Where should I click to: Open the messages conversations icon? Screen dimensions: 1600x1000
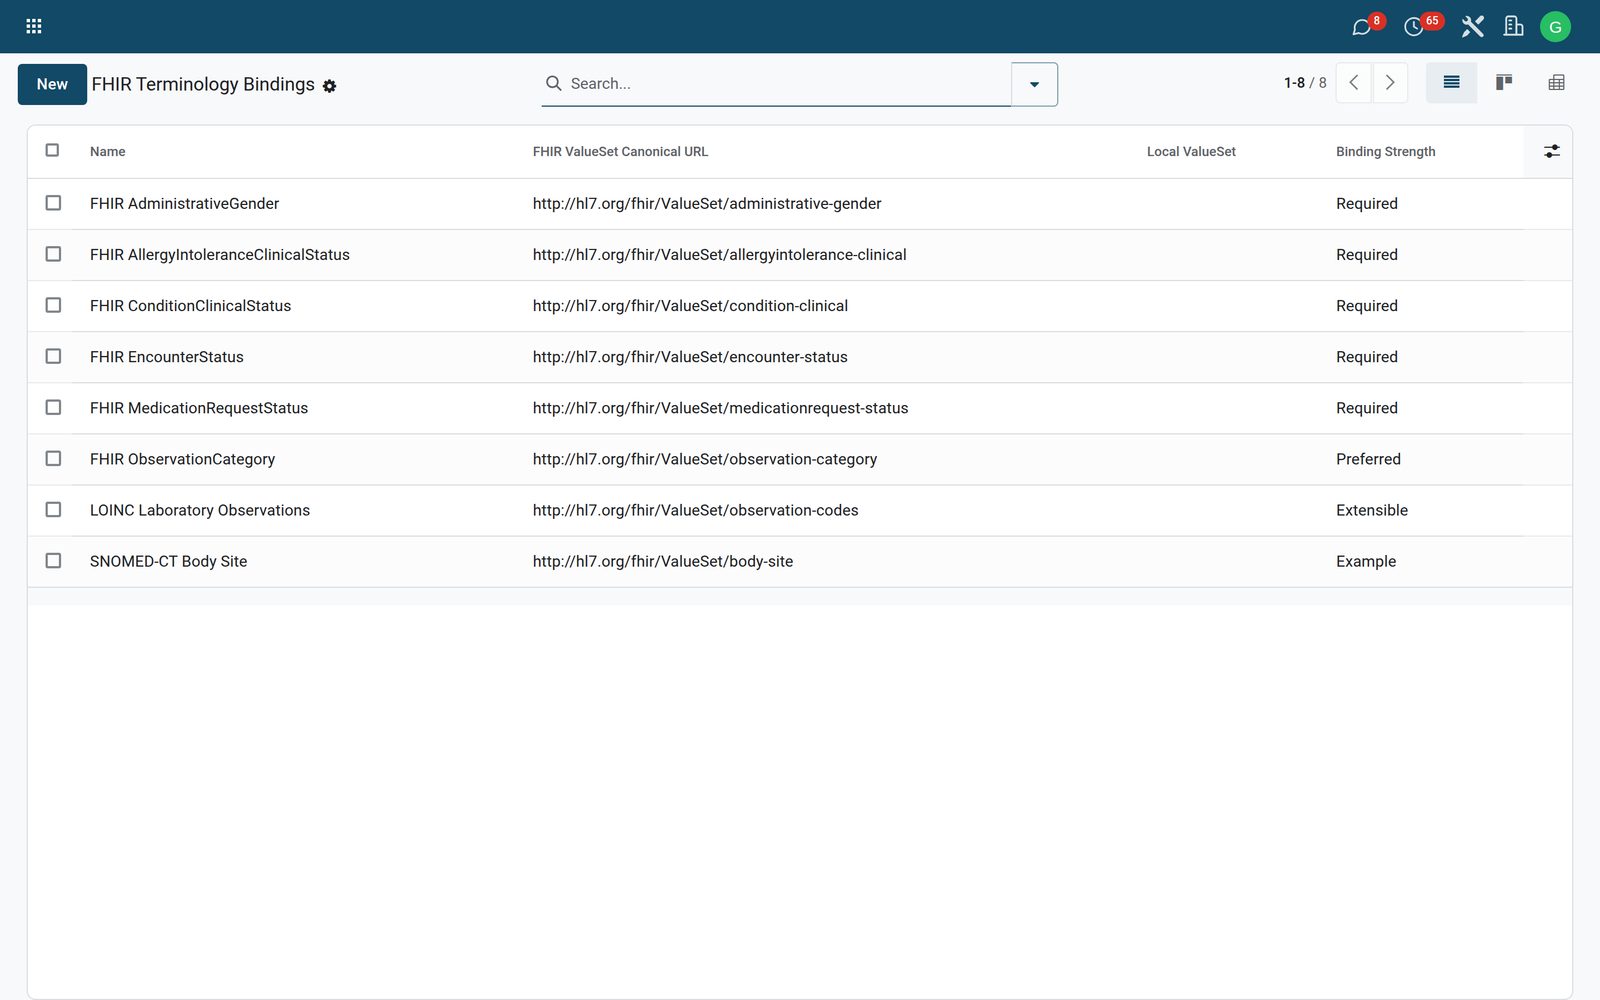coord(1361,27)
